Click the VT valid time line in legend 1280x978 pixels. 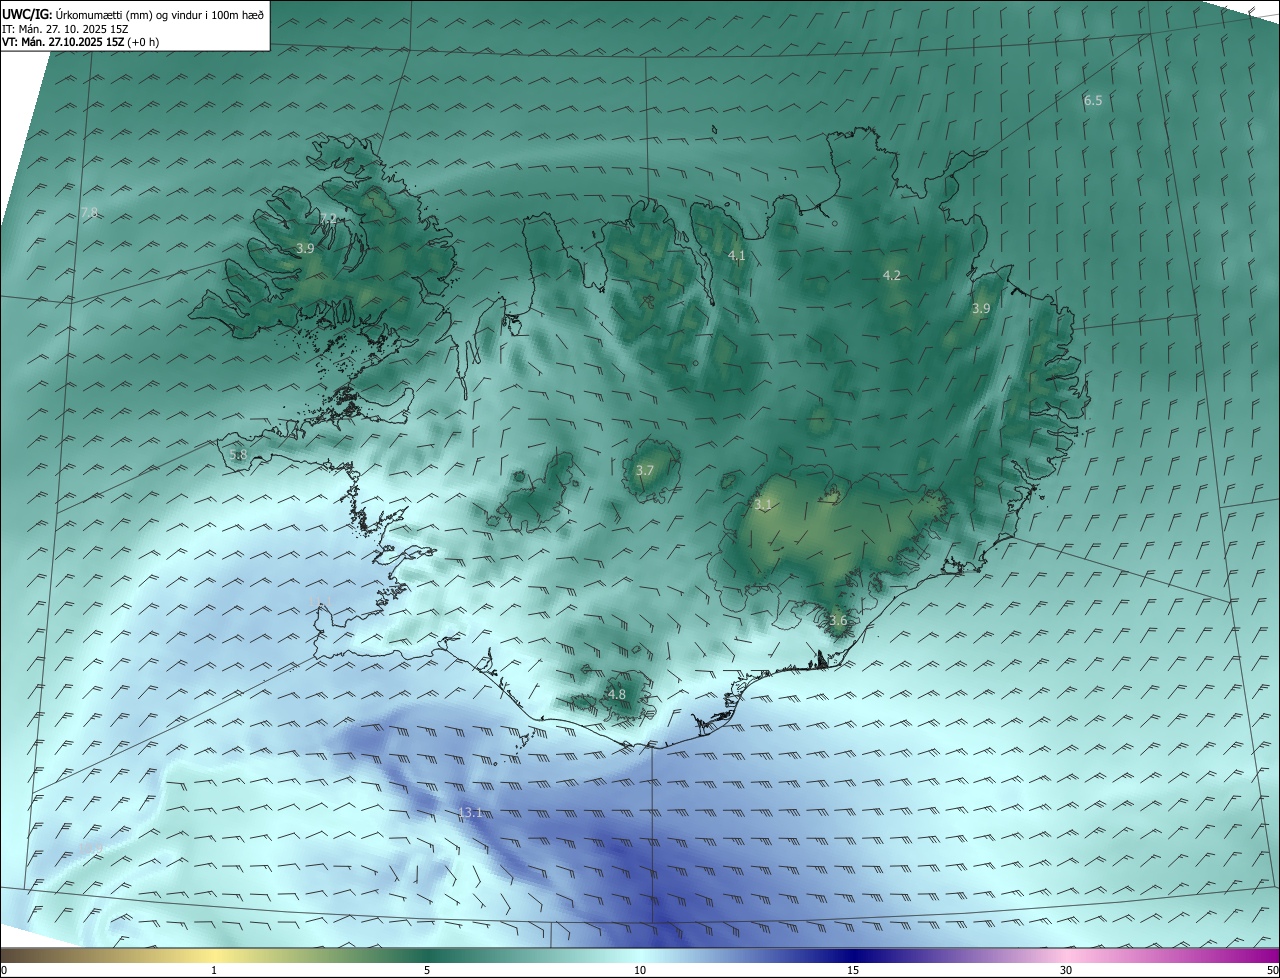click(80, 42)
